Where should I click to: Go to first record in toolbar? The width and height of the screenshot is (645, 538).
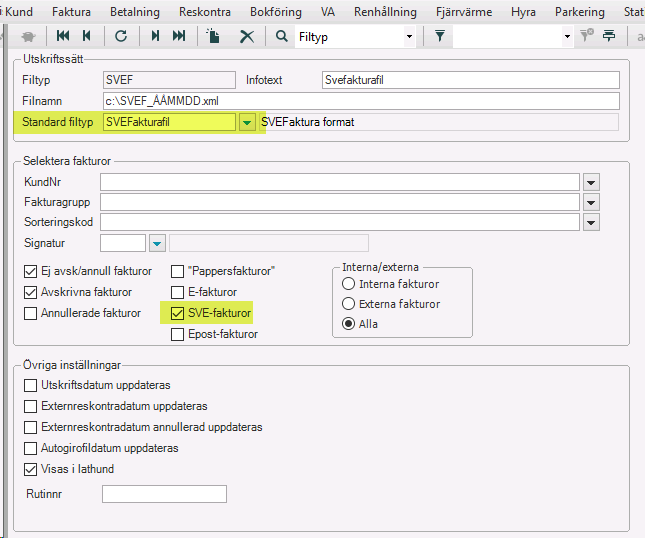click(64, 36)
